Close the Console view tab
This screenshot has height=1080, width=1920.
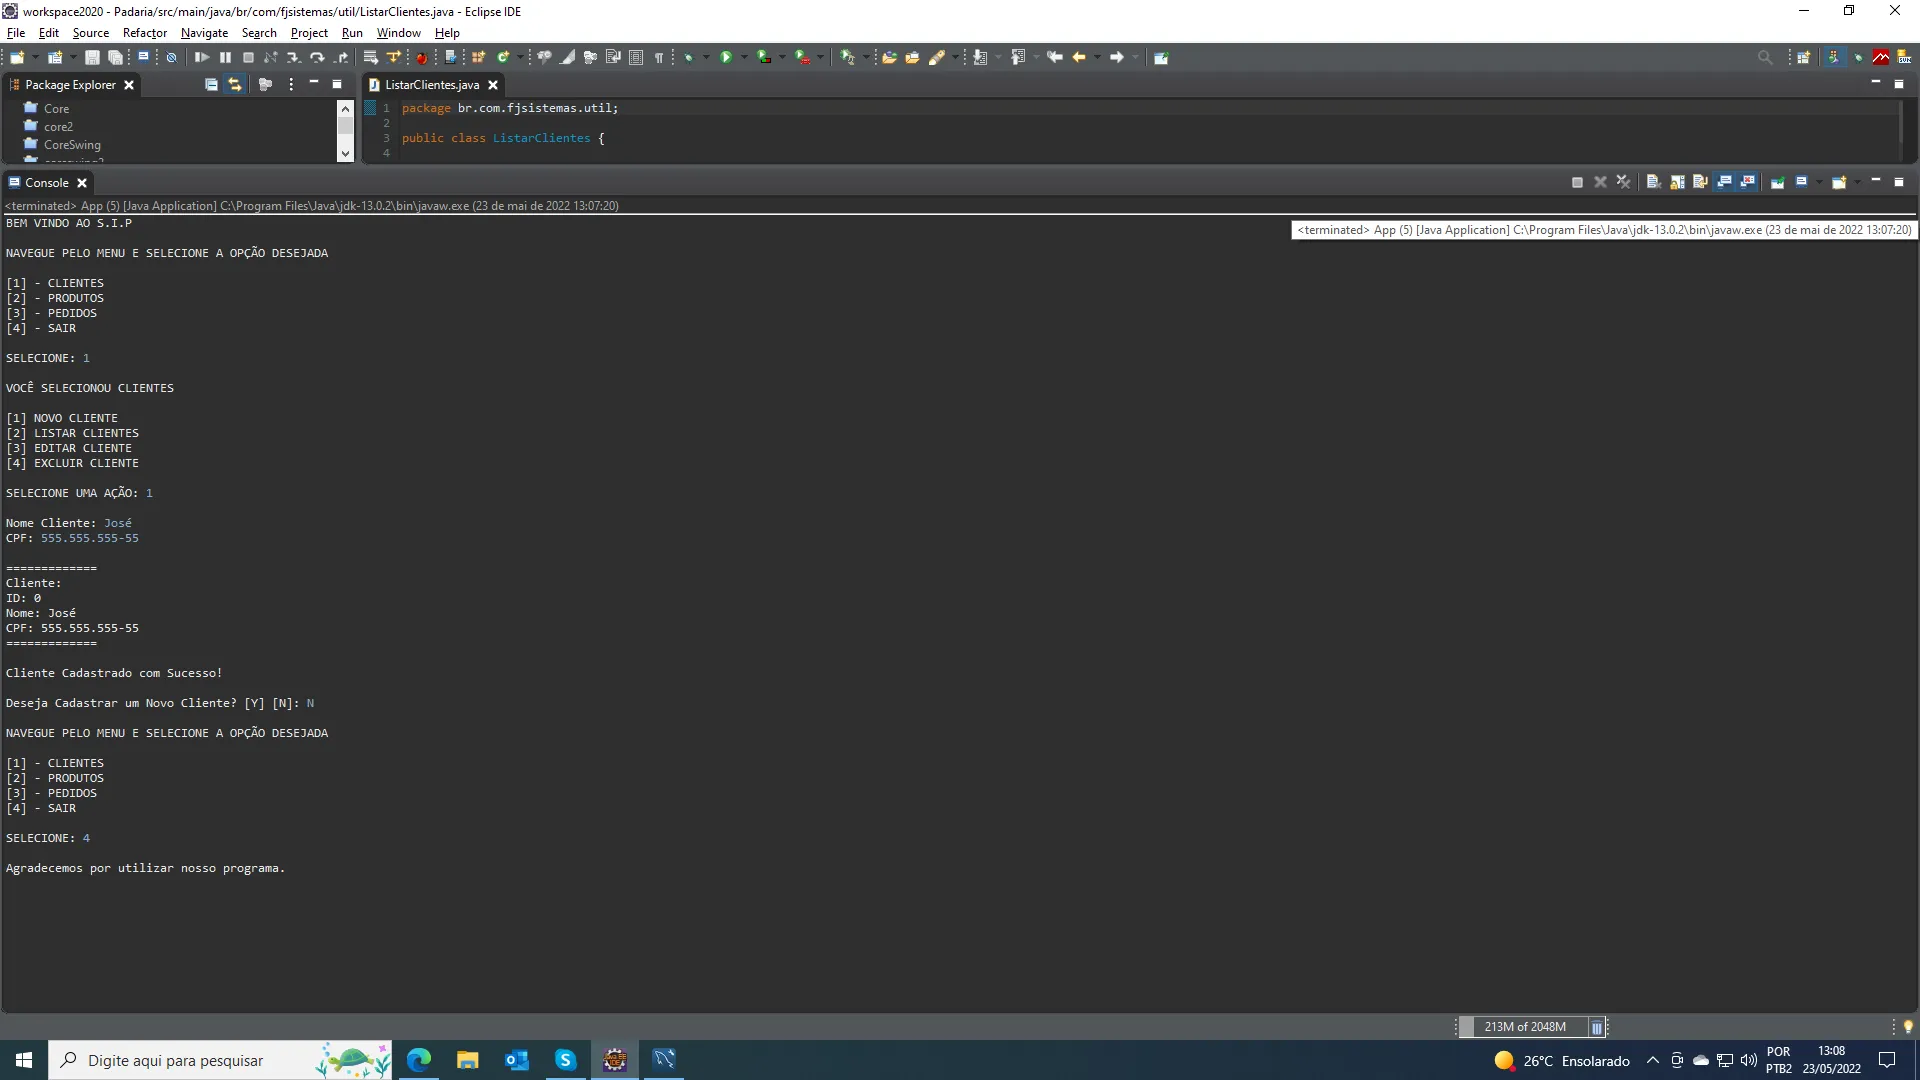[x=82, y=183]
